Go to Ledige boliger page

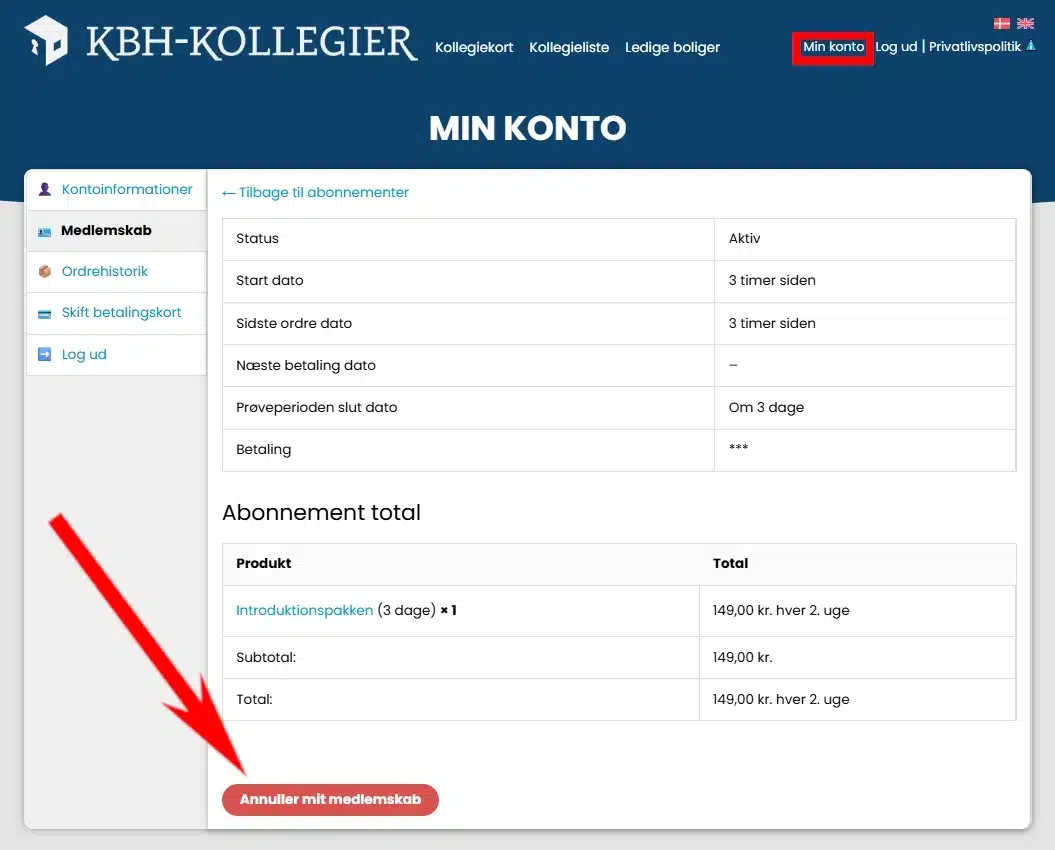pos(672,47)
